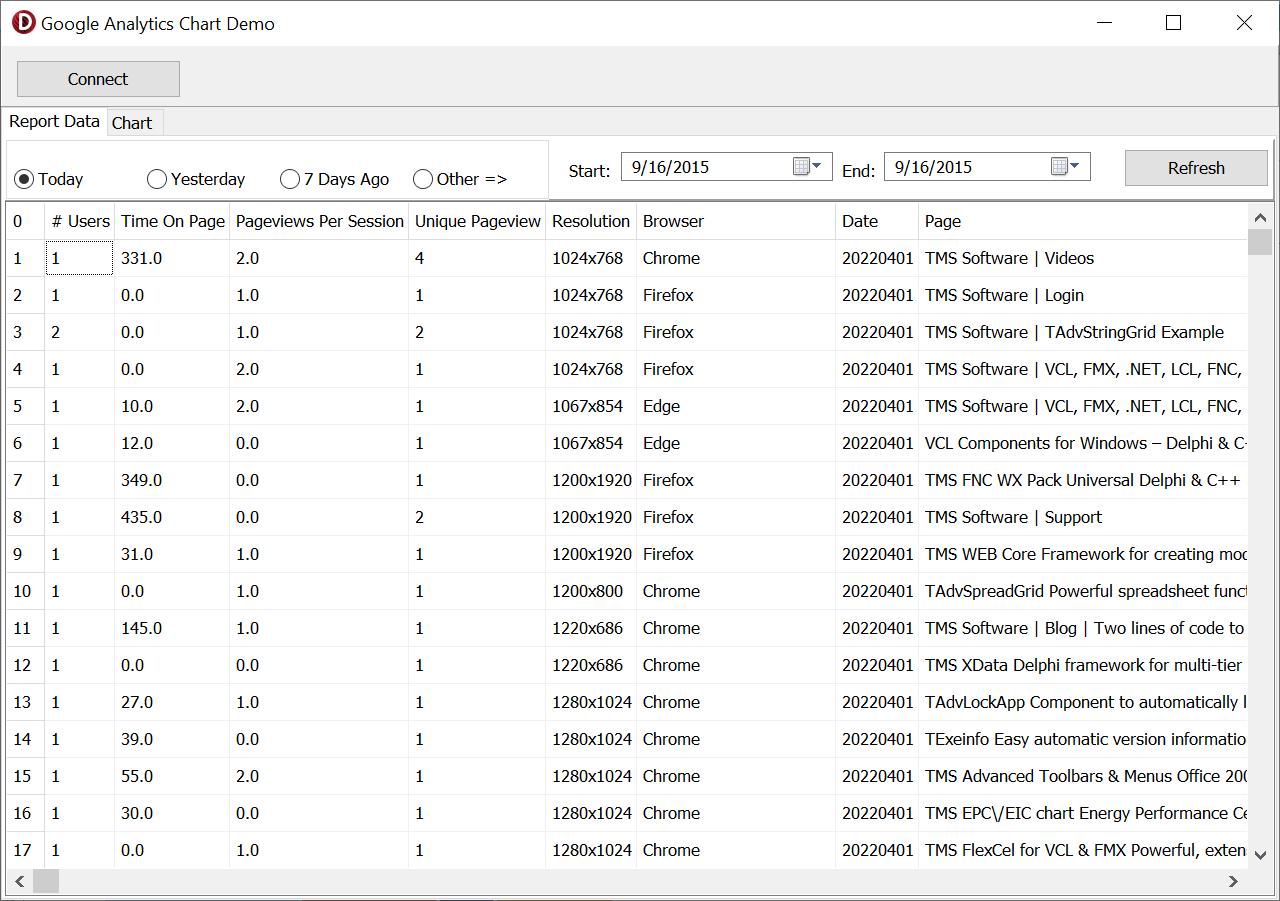Viewport: 1280px width, 901px height.
Task: Select the 145.0 Time On Page cell
Action: [x=172, y=628]
